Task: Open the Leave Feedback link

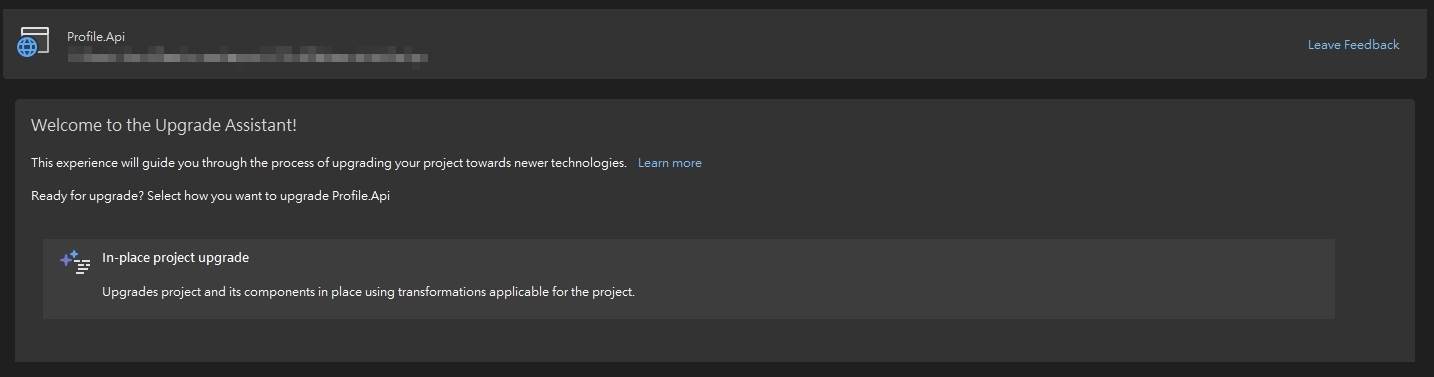Action: (x=1353, y=44)
